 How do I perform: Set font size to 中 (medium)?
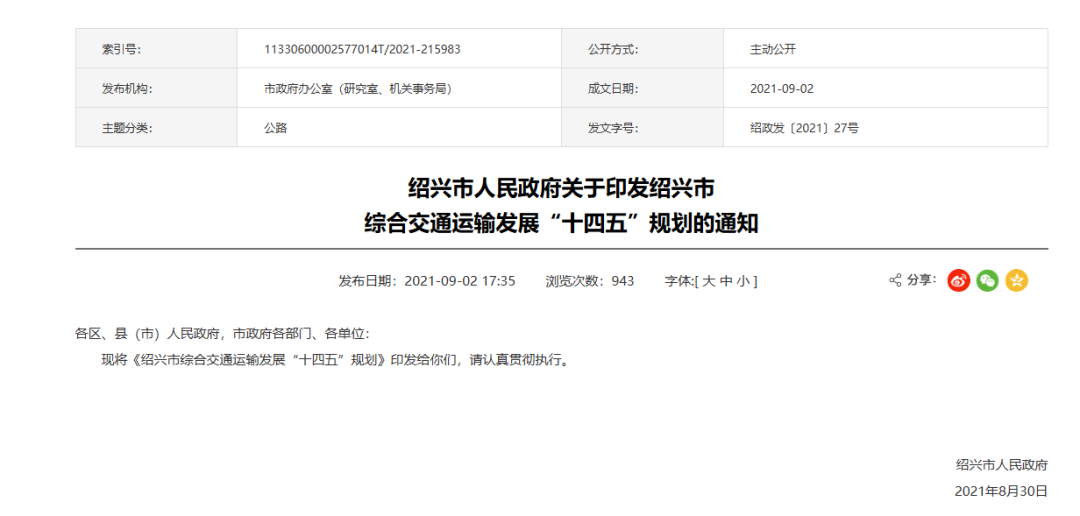coord(725,281)
